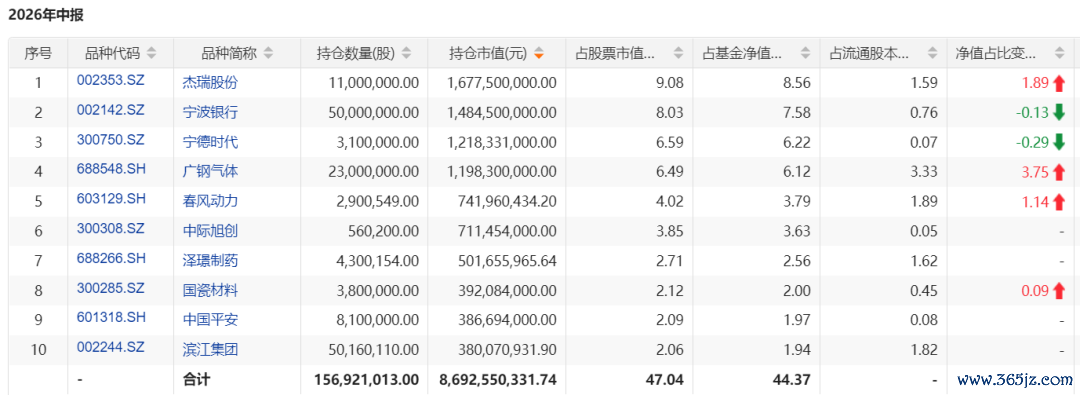
Task: Click the 品种代码 header label
Action: pos(112,53)
